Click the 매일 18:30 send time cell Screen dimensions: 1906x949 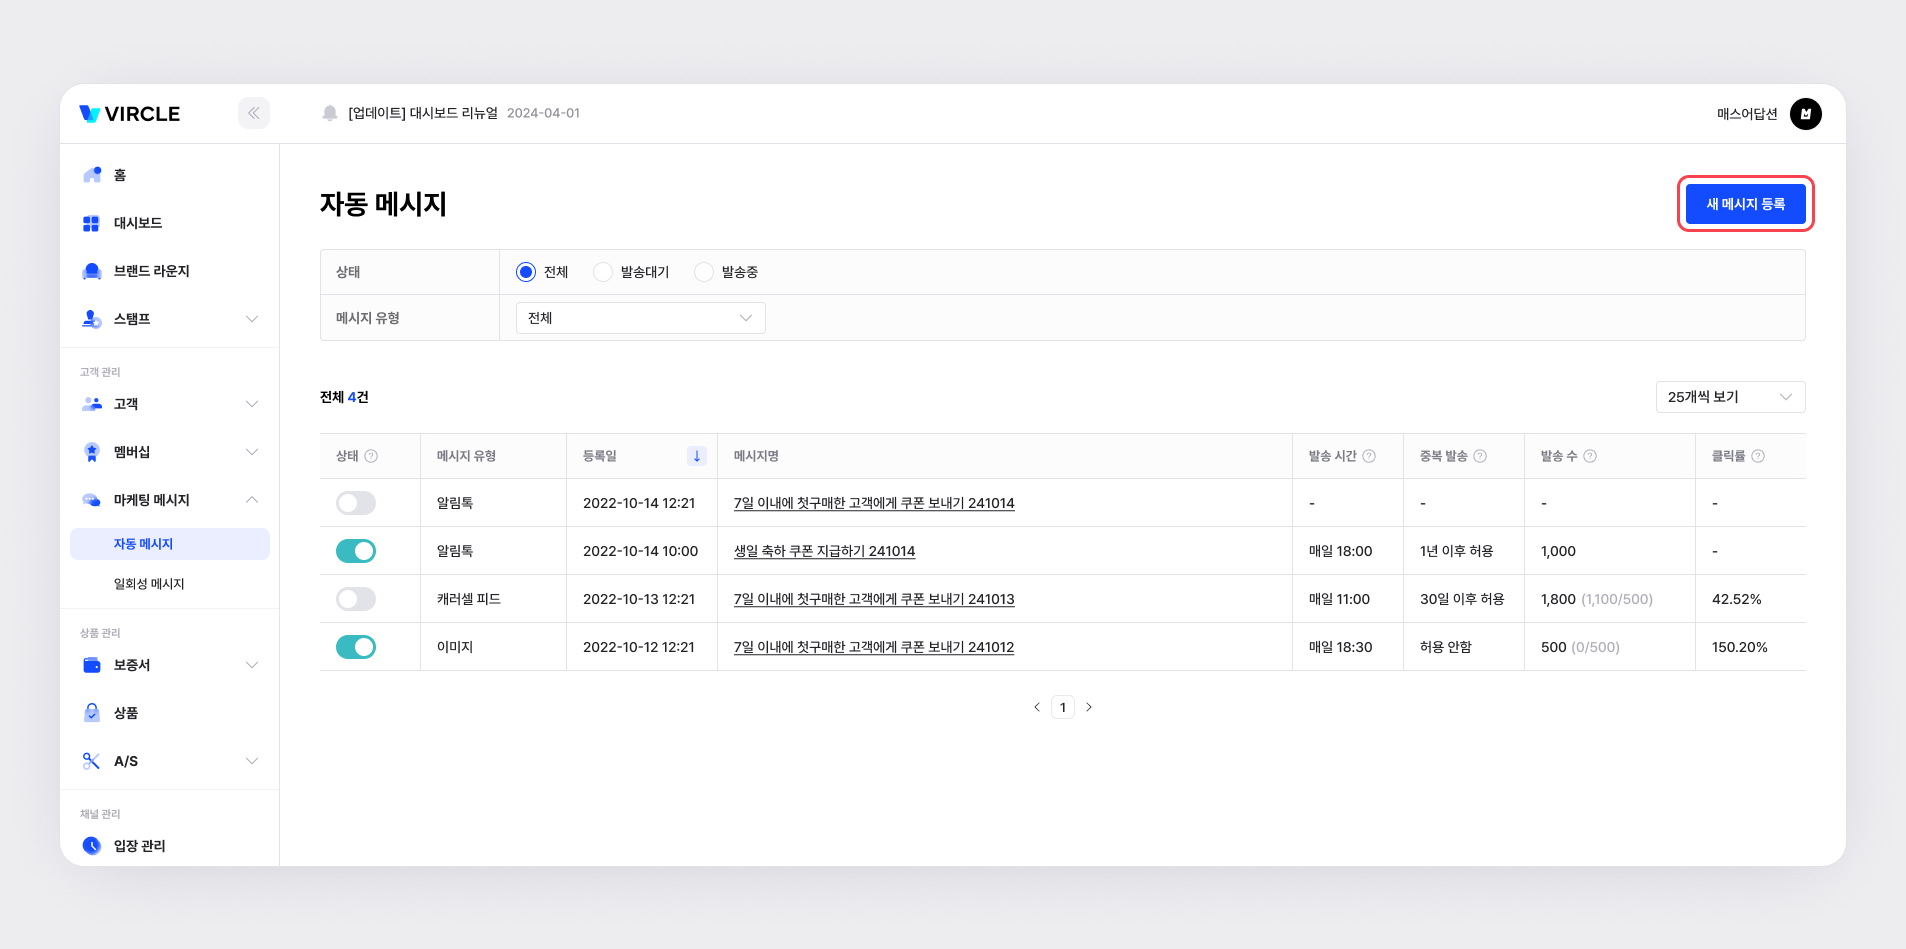[1340, 647]
